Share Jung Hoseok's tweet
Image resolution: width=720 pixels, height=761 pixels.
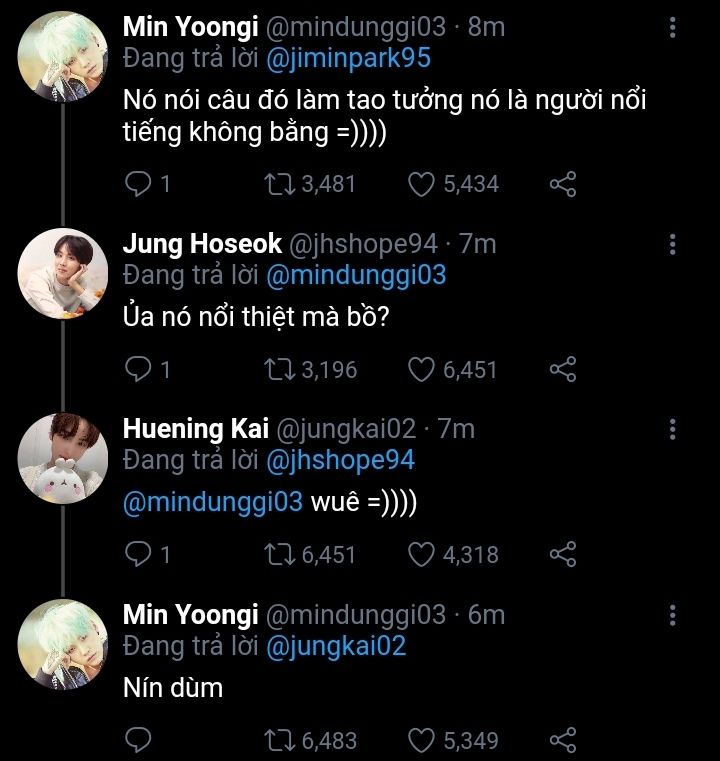(x=563, y=369)
